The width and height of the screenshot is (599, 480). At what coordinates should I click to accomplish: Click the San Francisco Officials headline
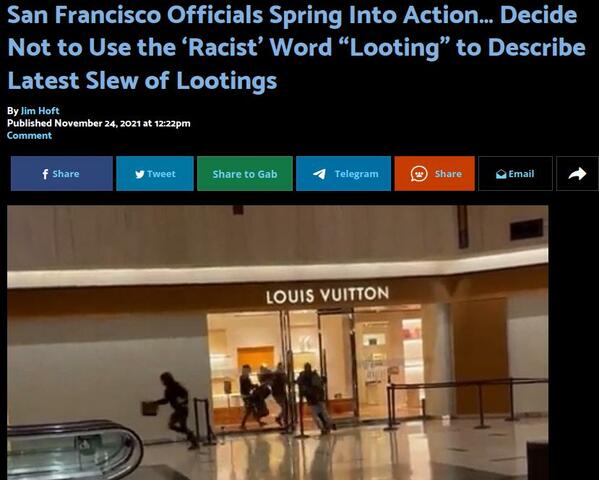[296, 47]
